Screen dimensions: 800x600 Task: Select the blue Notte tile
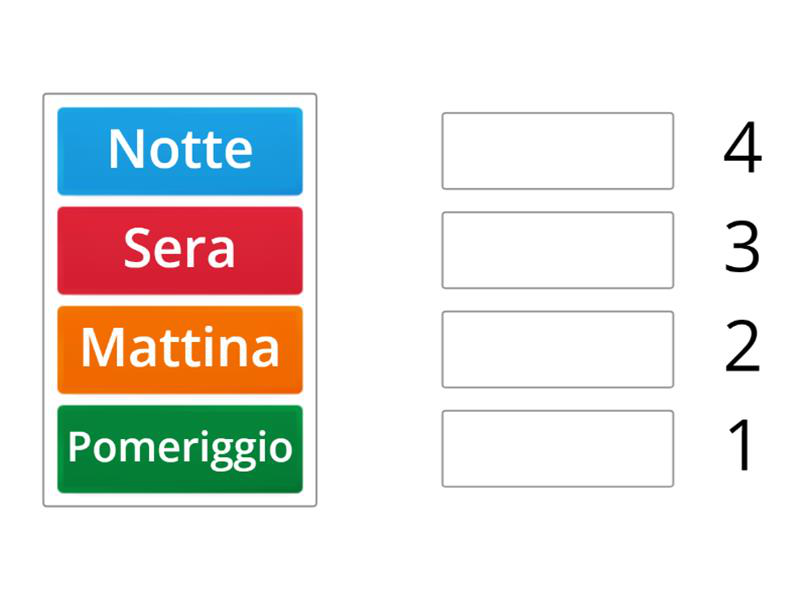click(180, 151)
